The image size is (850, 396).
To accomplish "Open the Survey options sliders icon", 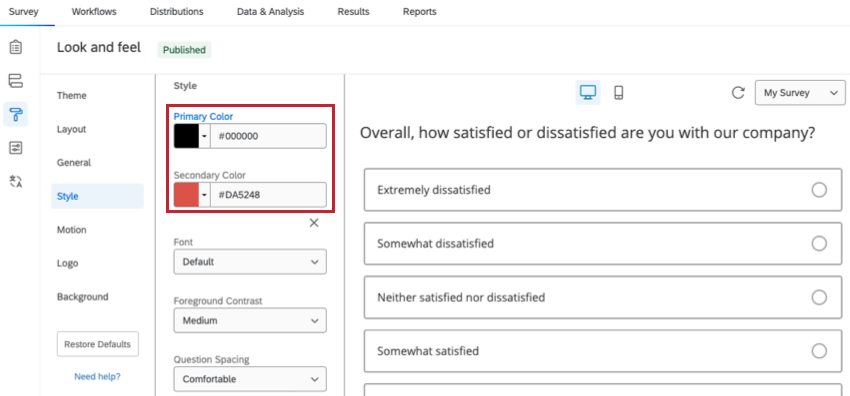I will [x=16, y=148].
